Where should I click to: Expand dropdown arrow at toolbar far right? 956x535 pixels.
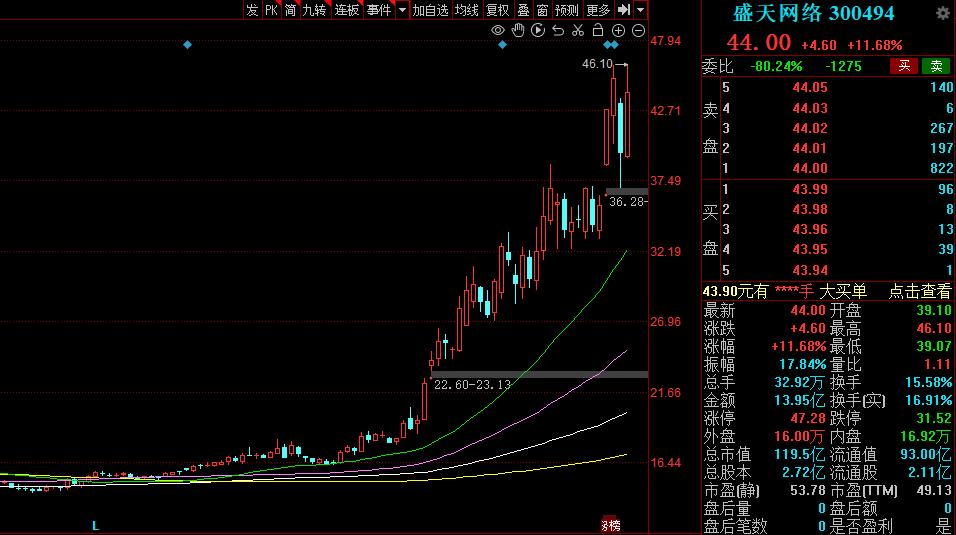(640, 10)
